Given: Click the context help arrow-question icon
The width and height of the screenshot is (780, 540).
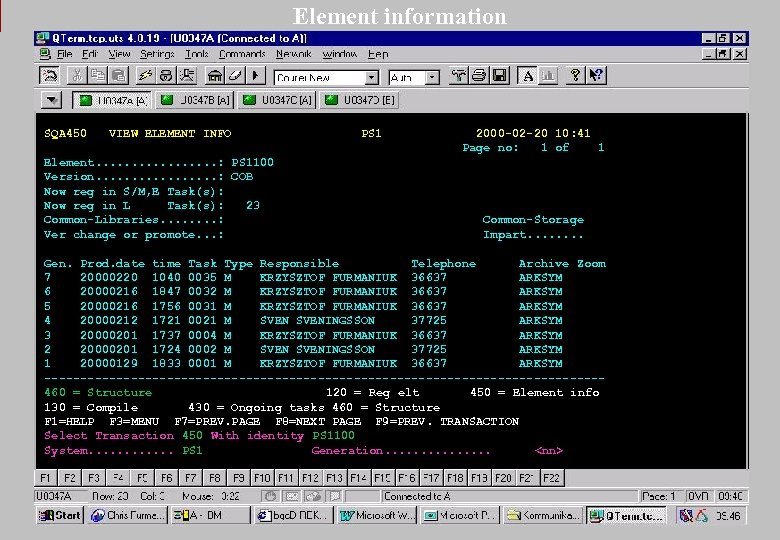Looking at the screenshot, I should click(x=596, y=76).
